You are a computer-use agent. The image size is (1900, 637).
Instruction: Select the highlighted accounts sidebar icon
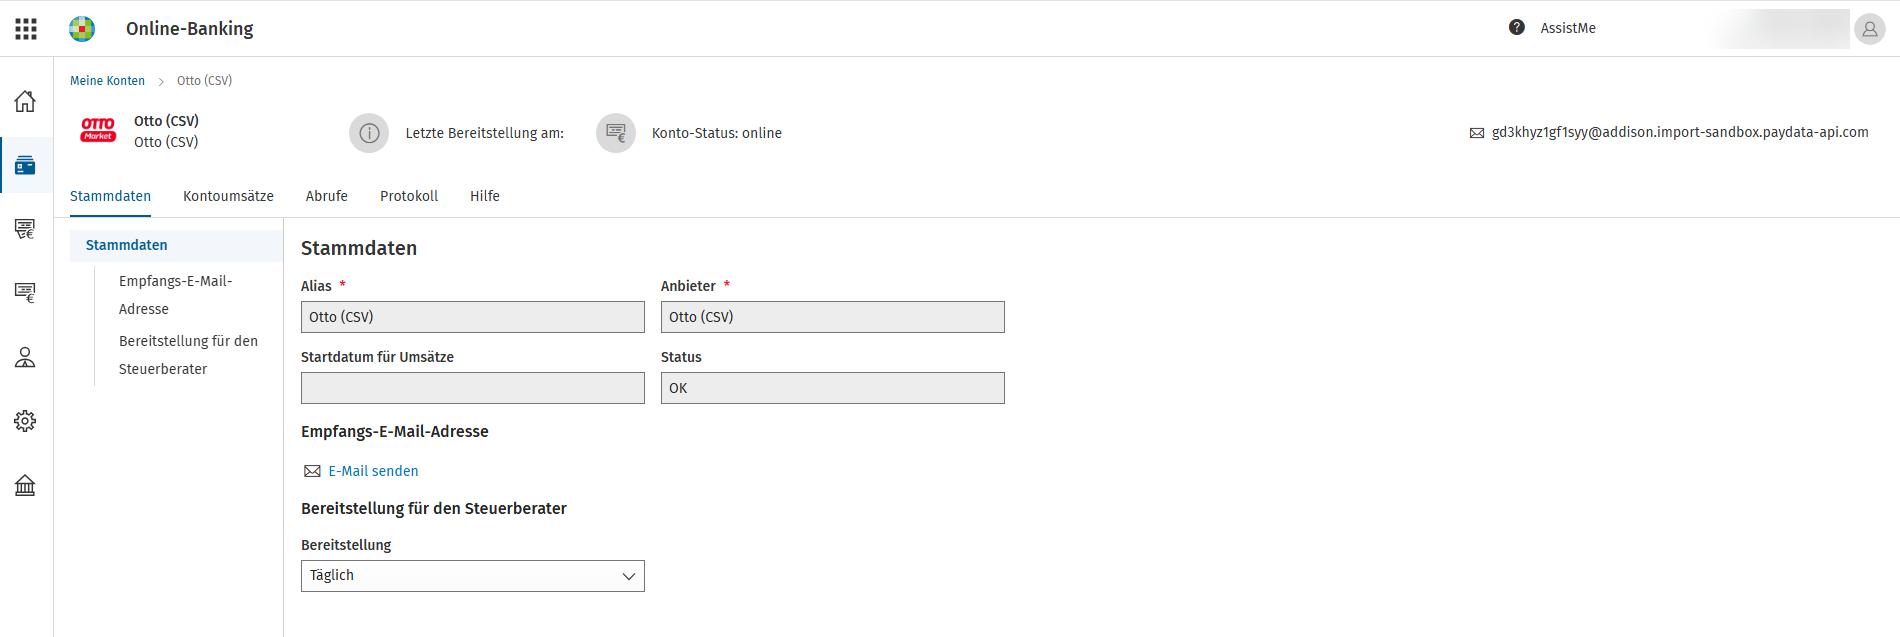(x=25, y=165)
